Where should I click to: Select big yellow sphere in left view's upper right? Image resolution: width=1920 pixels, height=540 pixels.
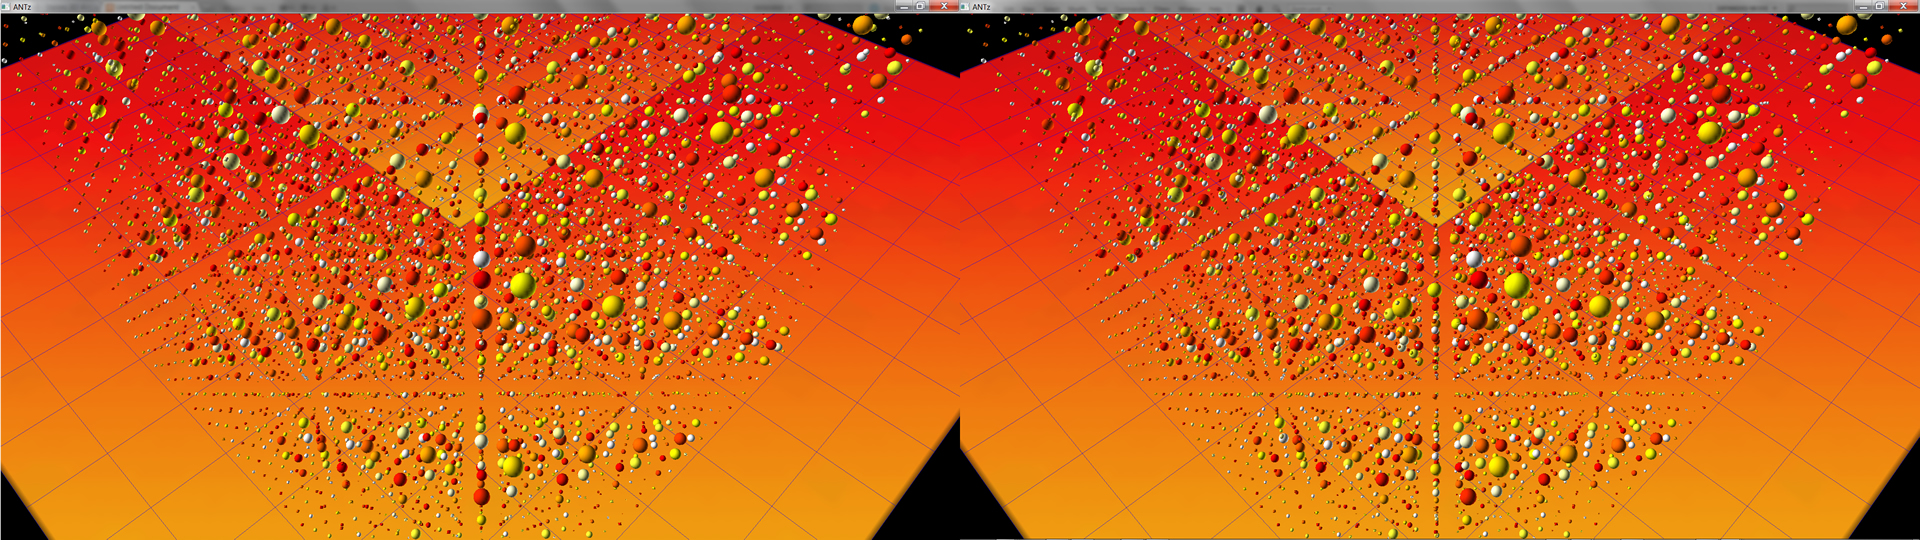click(721, 131)
